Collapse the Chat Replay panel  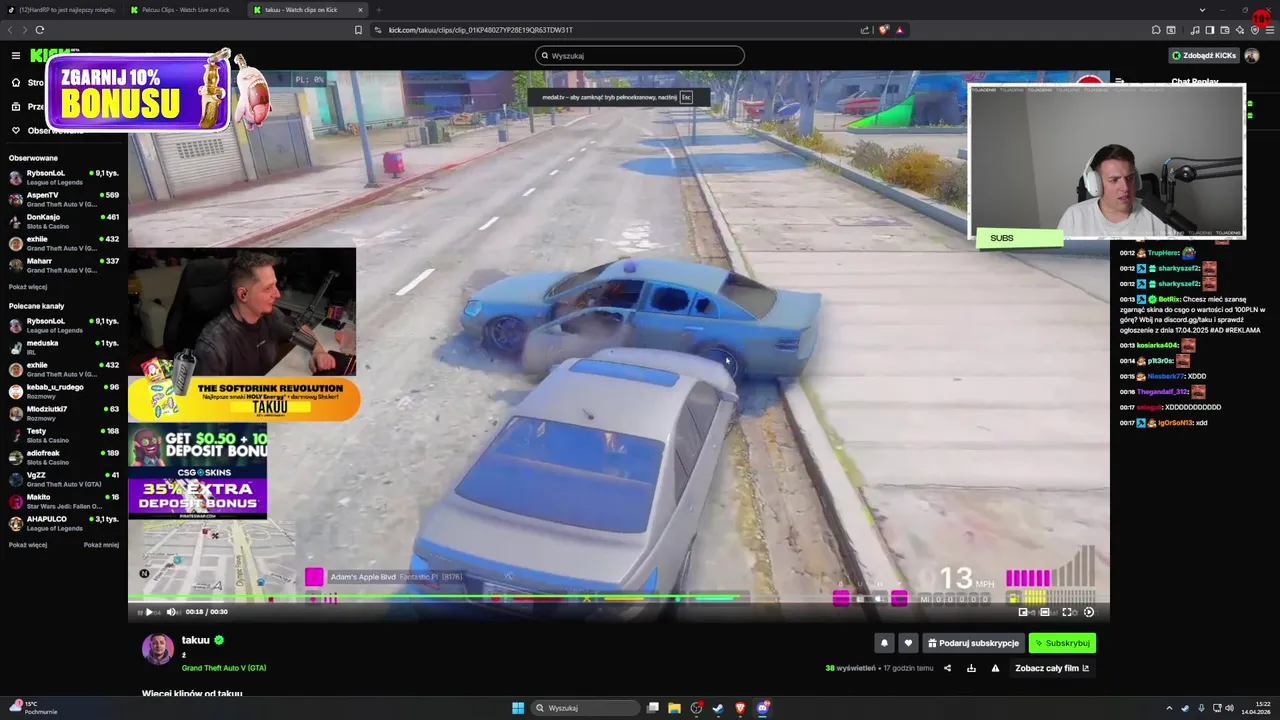click(x=1120, y=82)
